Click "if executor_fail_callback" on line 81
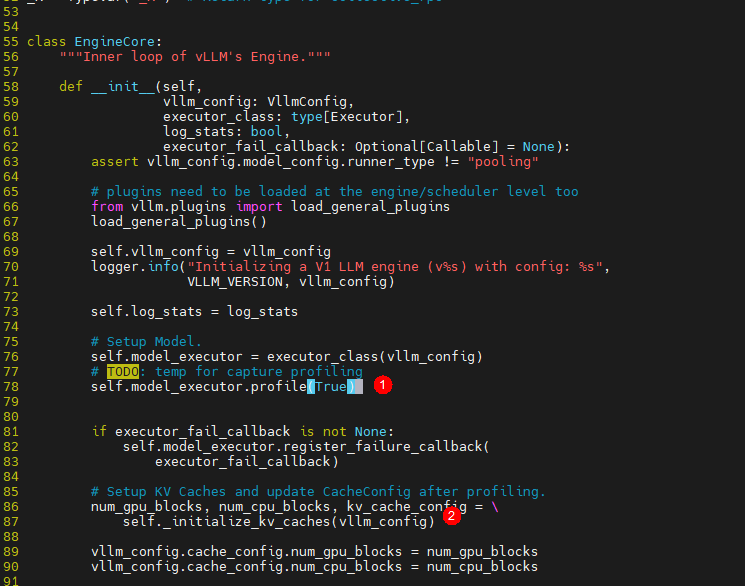745x586 pixels. coord(191,432)
